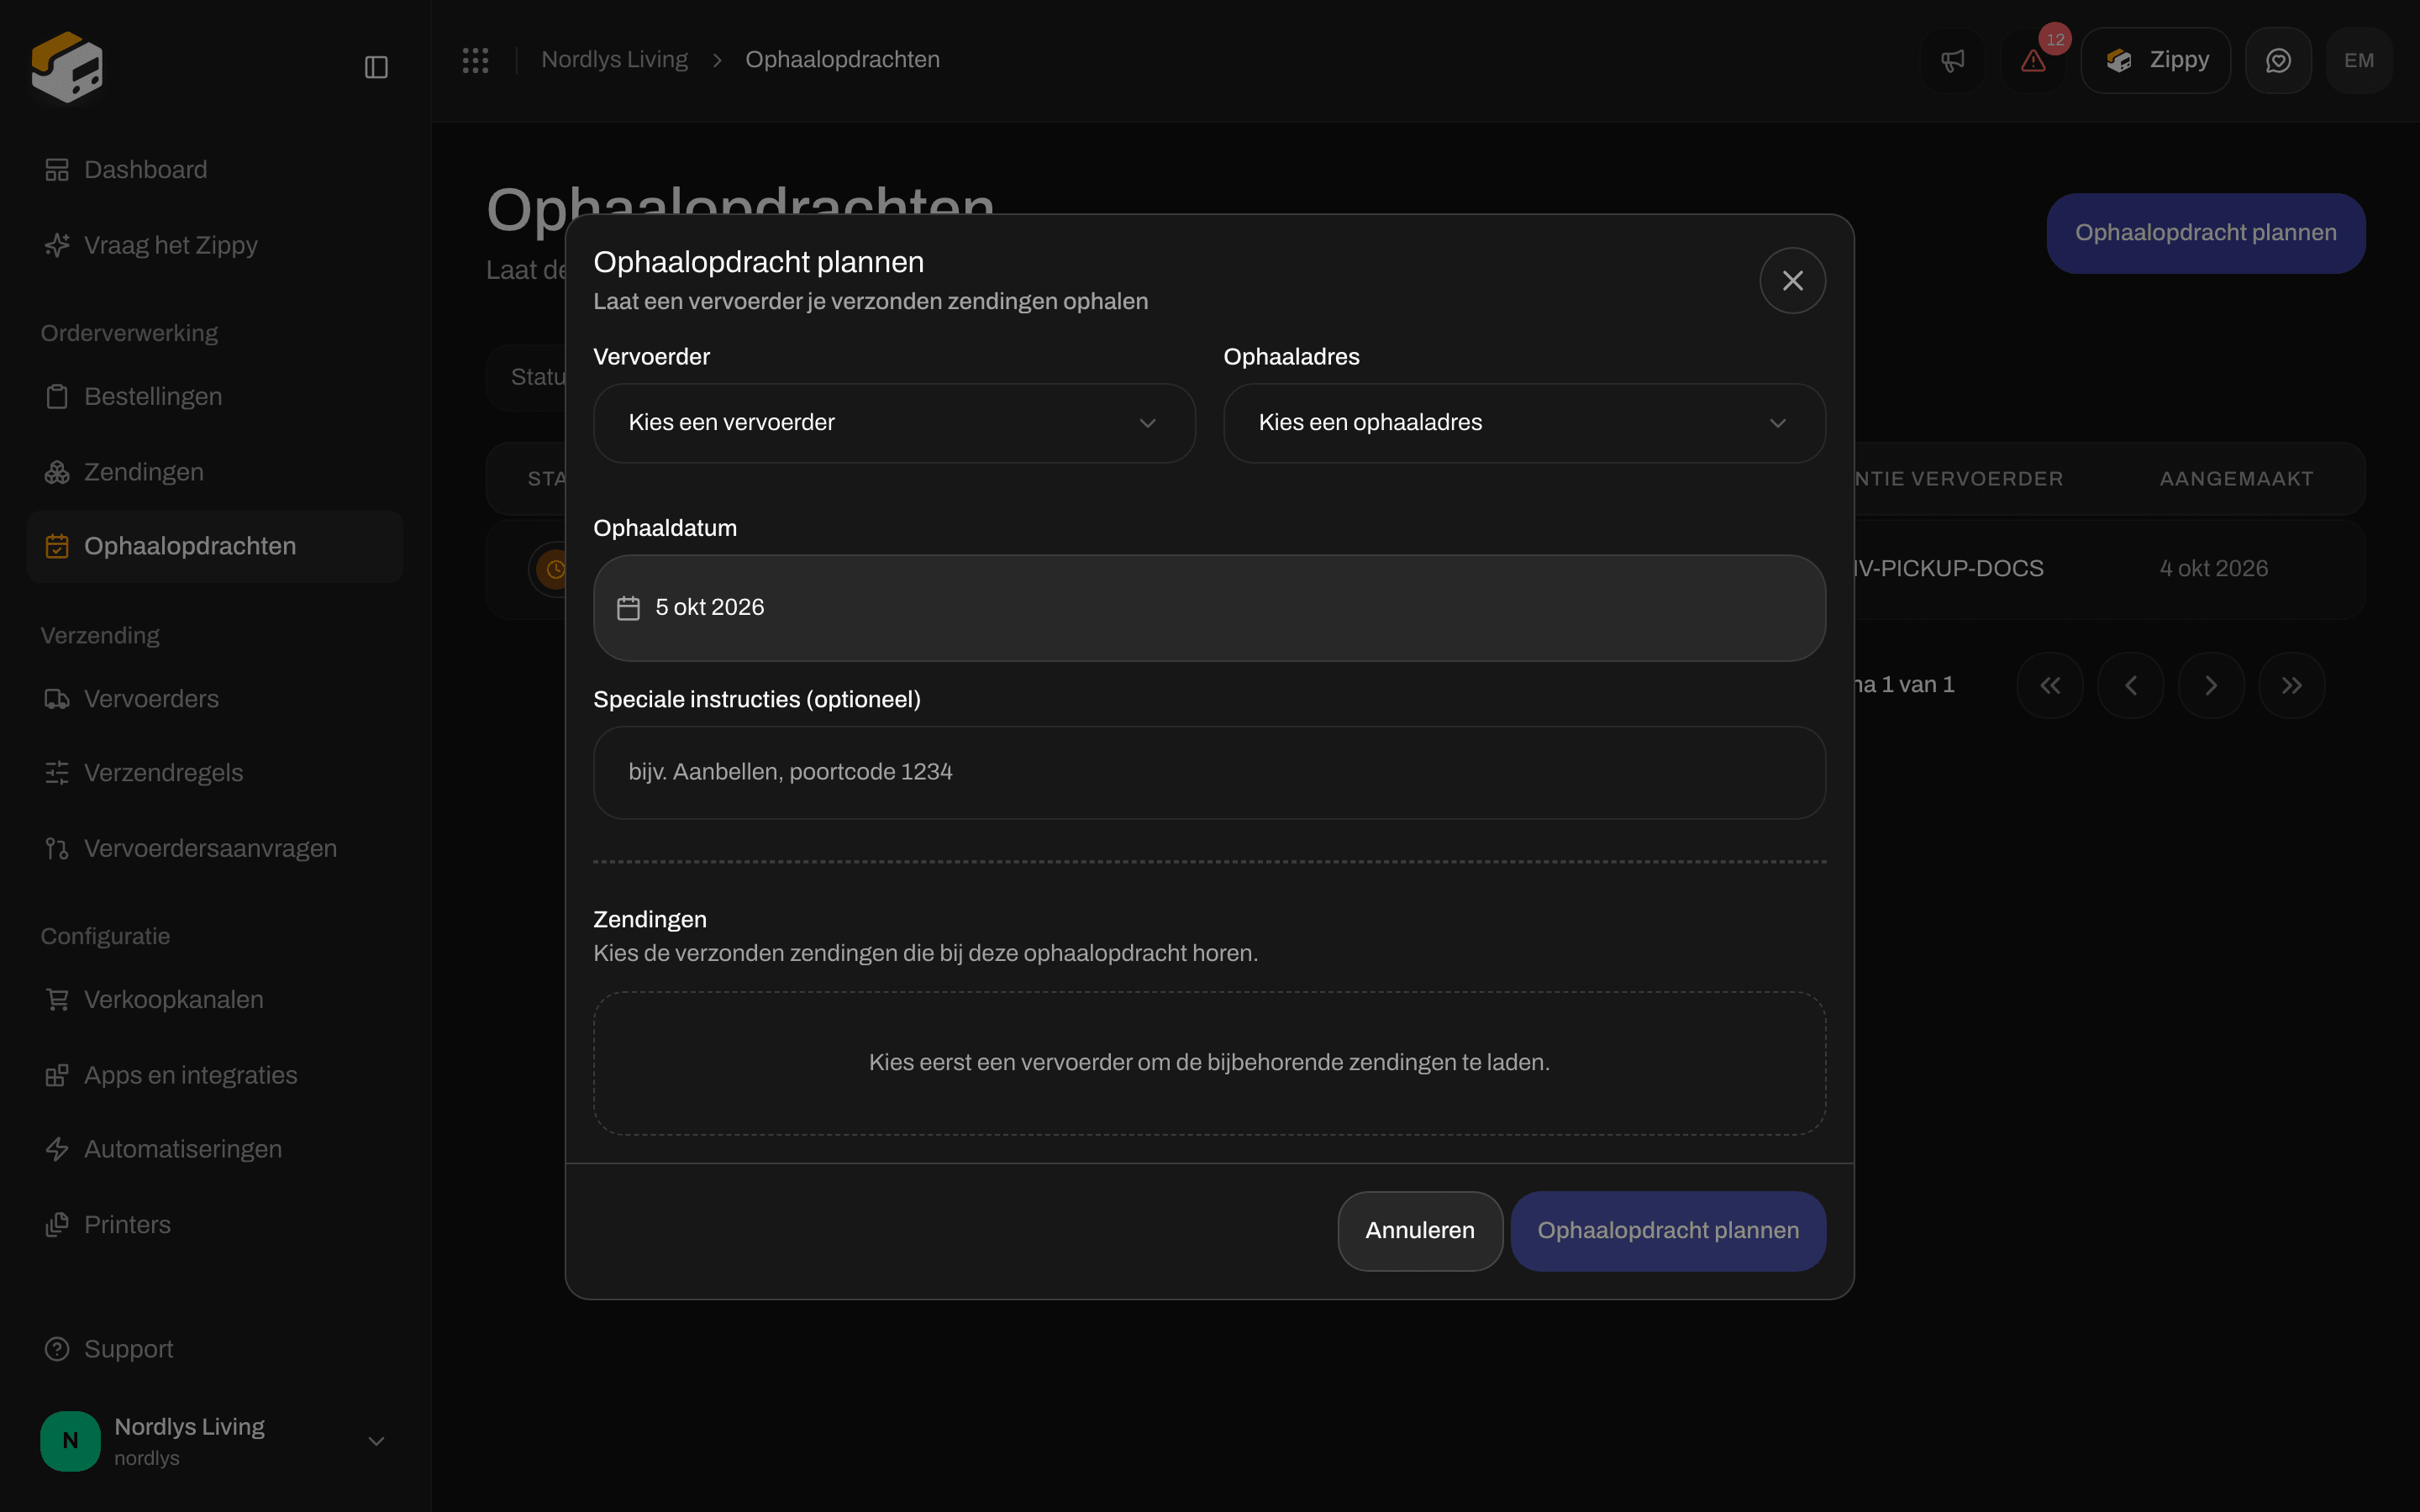Open Apps en integraties in sidebar
2420x1512 pixels.
pyautogui.click(x=215, y=1075)
